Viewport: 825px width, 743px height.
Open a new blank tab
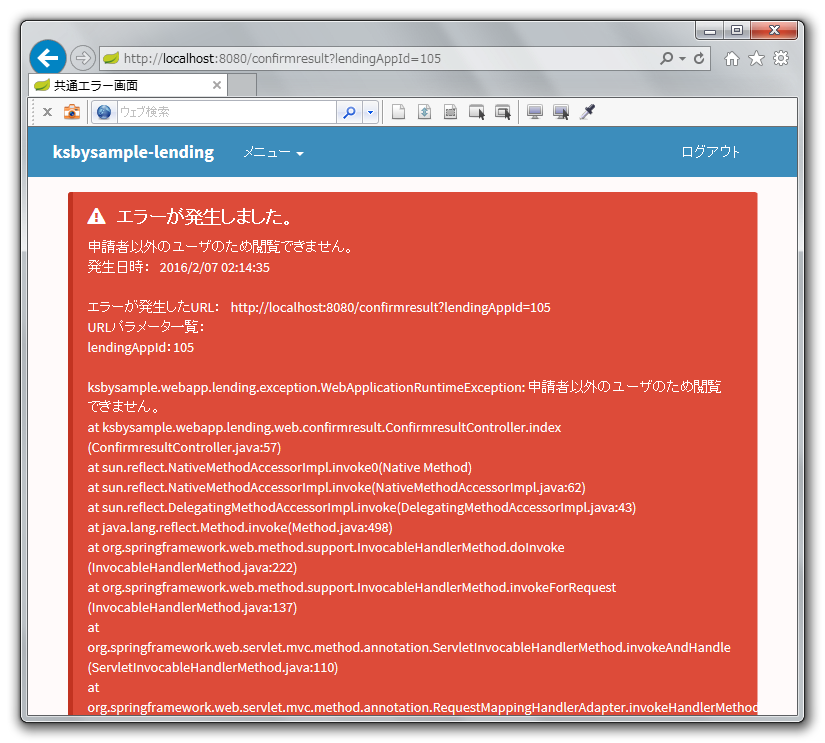[x=242, y=85]
